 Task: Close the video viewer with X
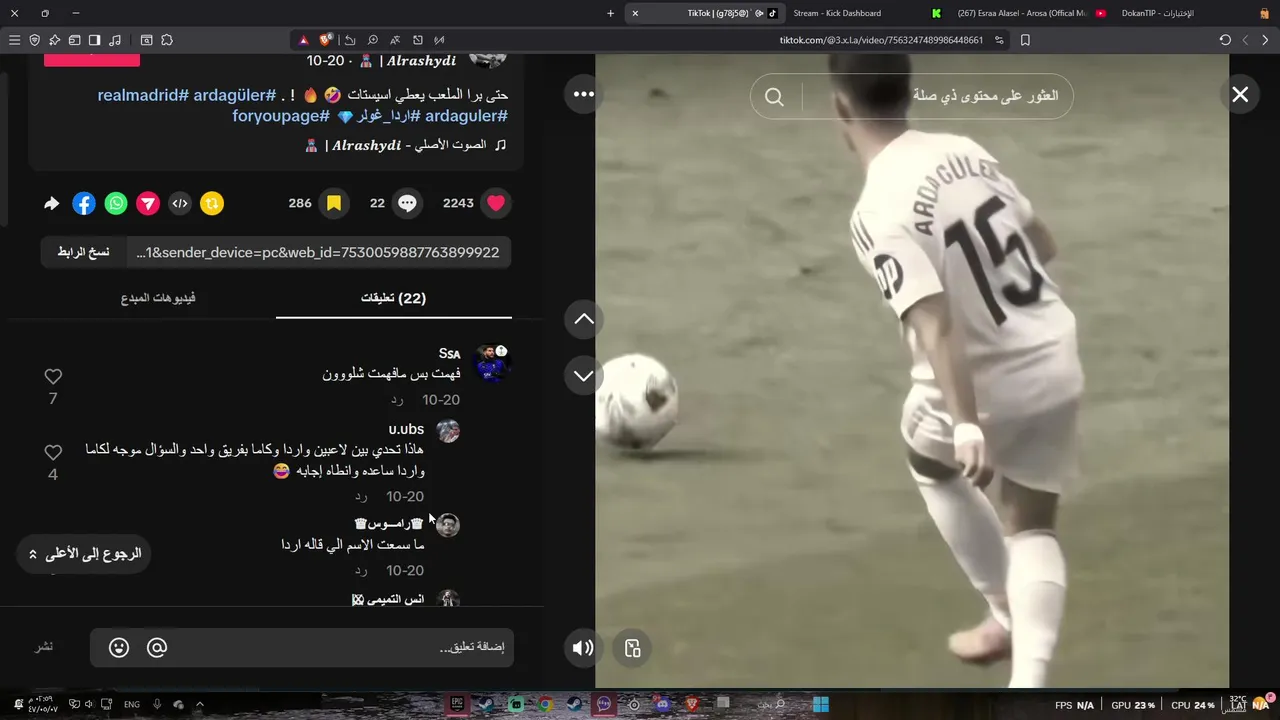click(x=1240, y=94)
